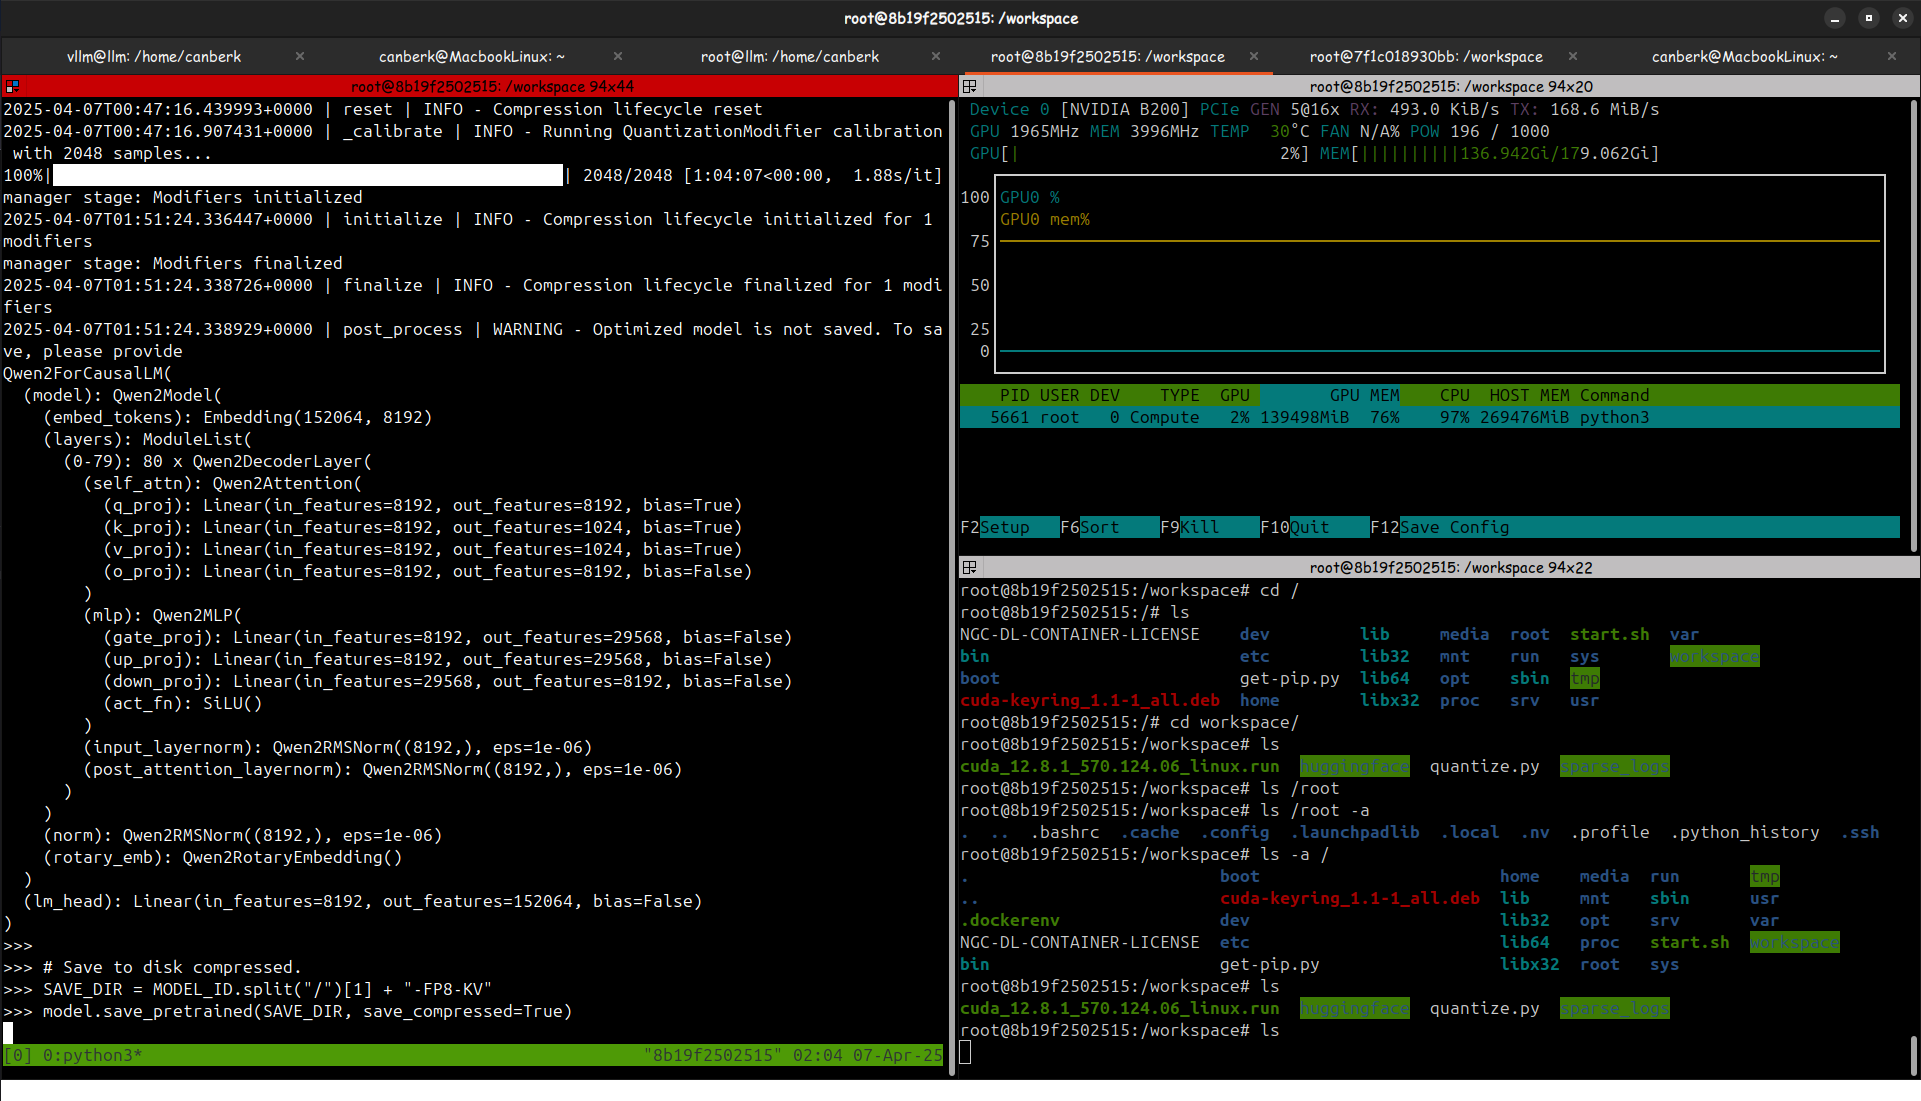The image size is (1921, 1101).
Task: Click the Device 0 NVIDIA B200 label
Action: 1079,110
